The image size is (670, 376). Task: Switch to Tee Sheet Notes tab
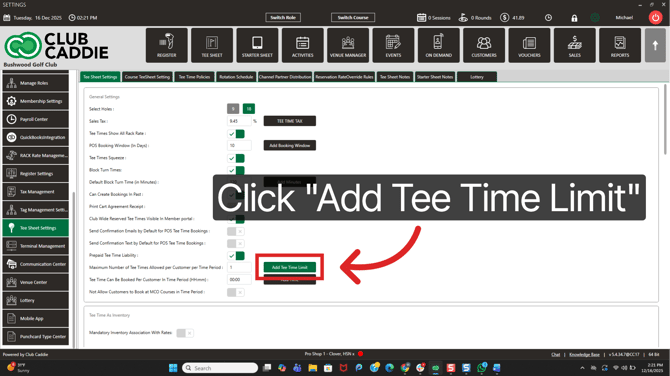395,77
